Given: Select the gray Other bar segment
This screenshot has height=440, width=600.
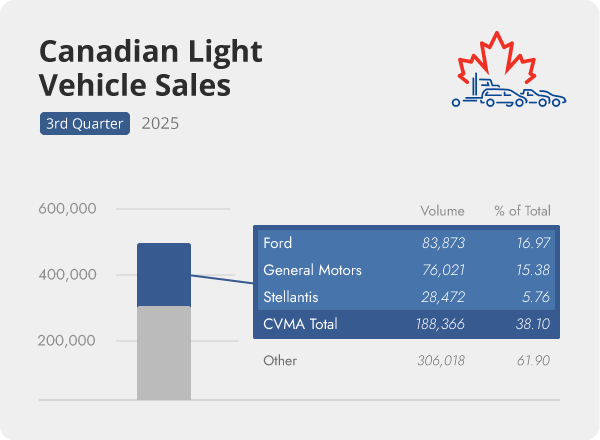Looking at the screenshot, I should [x=164, y=352].
